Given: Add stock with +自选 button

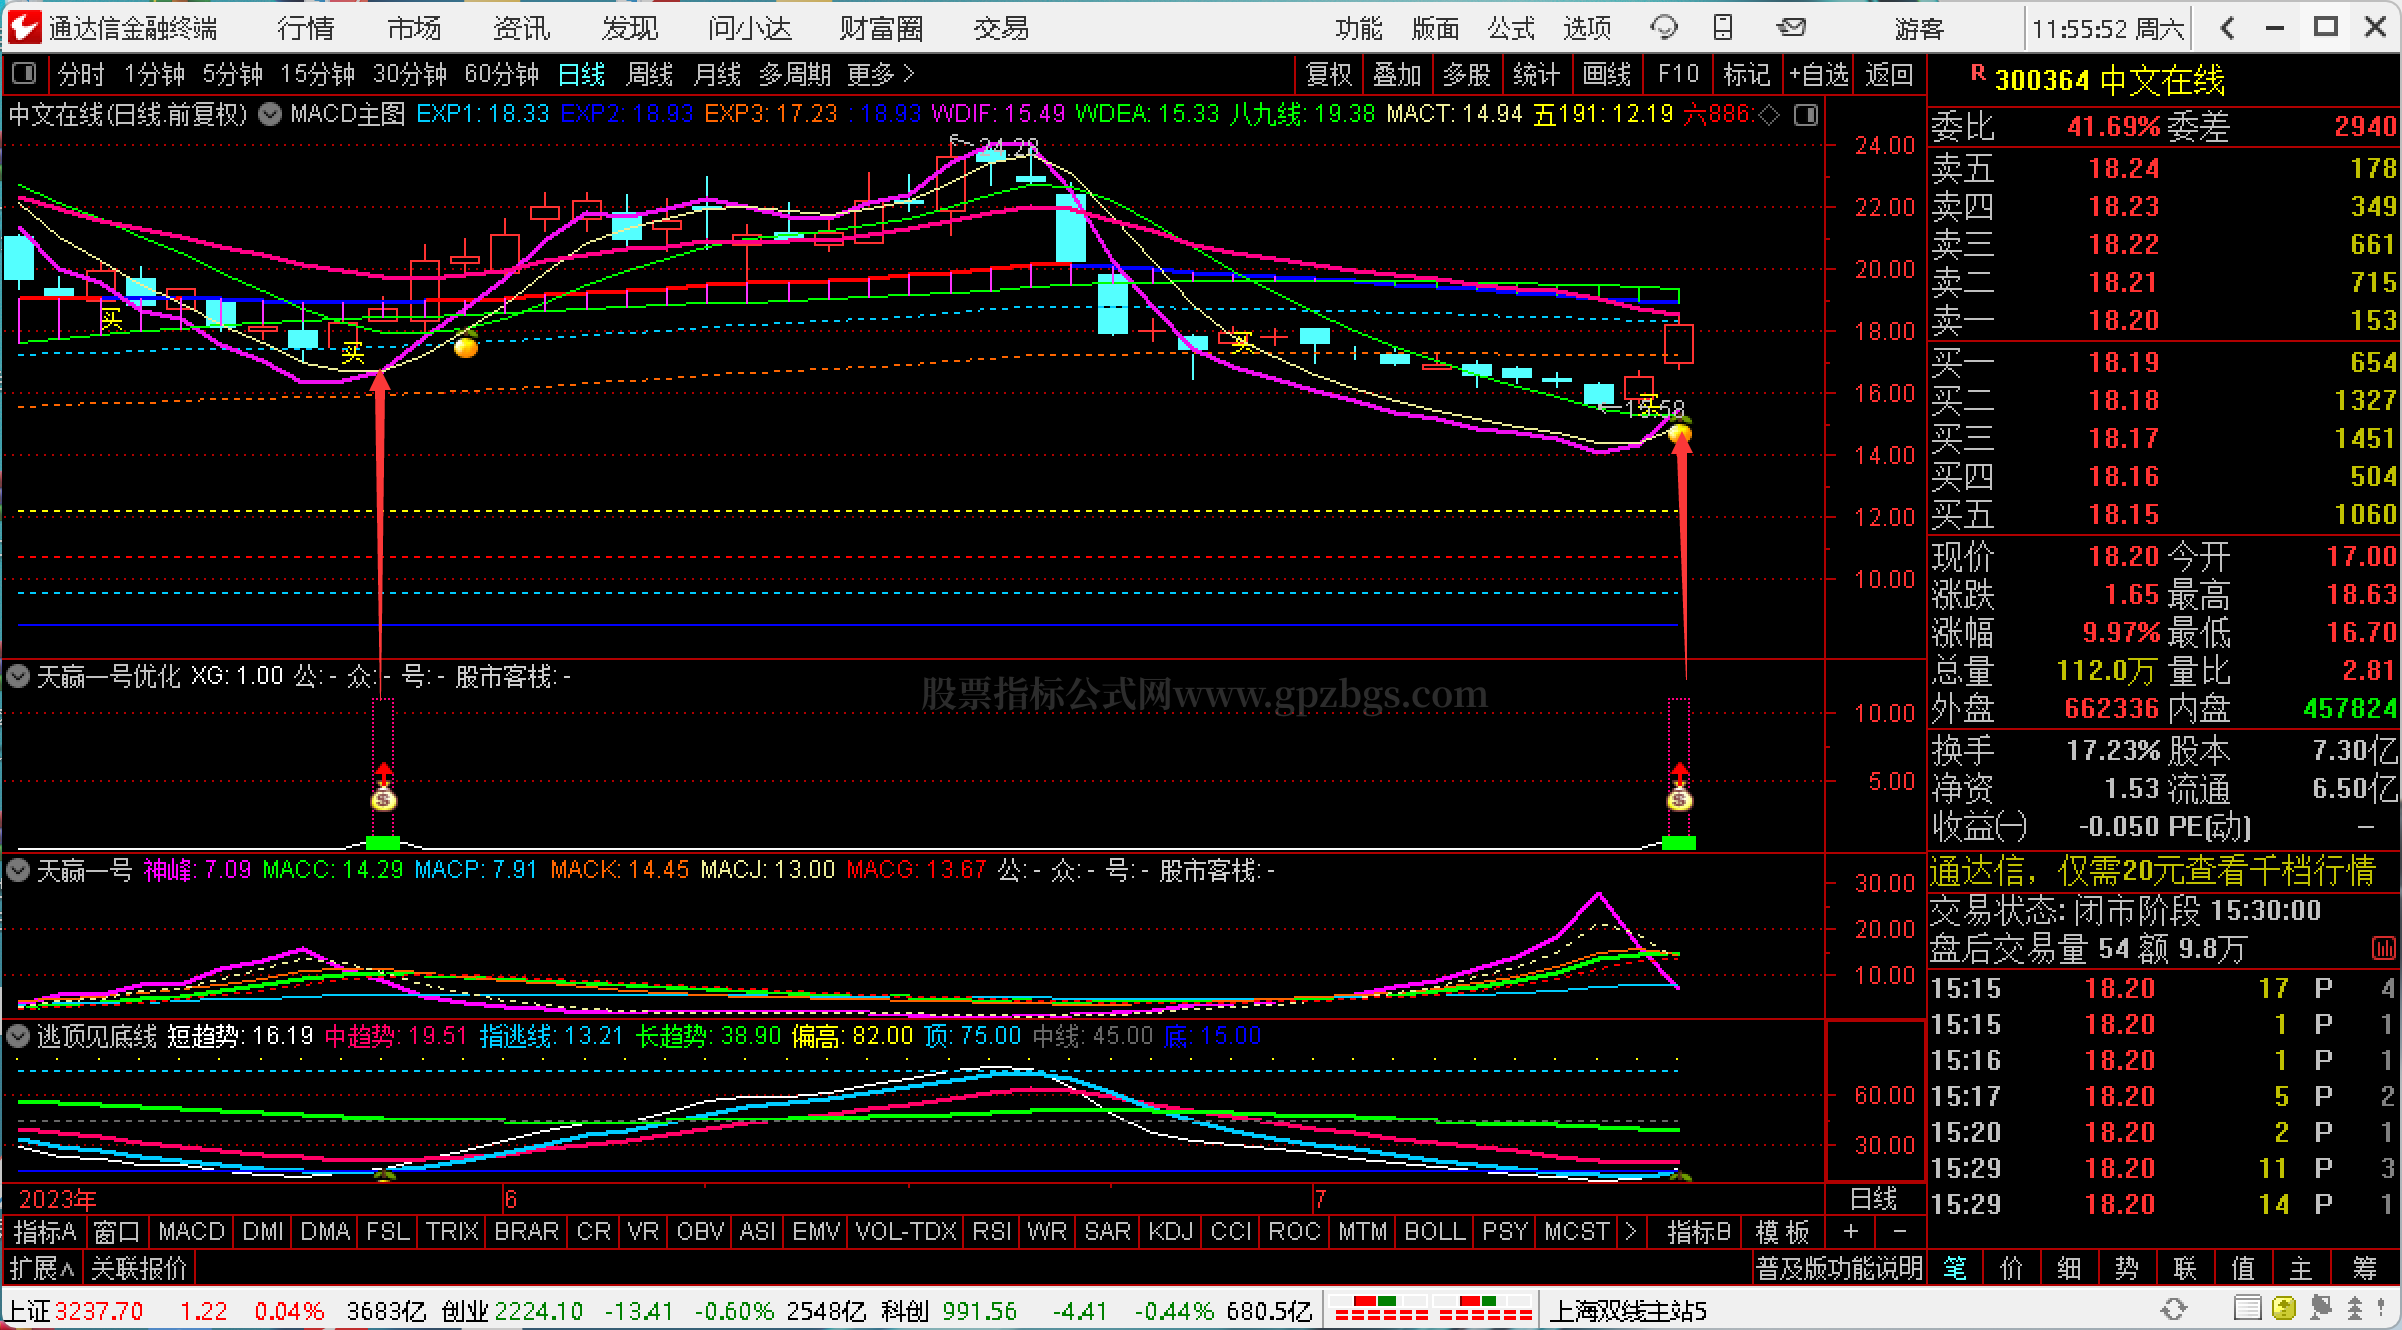Looking at the screenshot, I should [1819, 74].
